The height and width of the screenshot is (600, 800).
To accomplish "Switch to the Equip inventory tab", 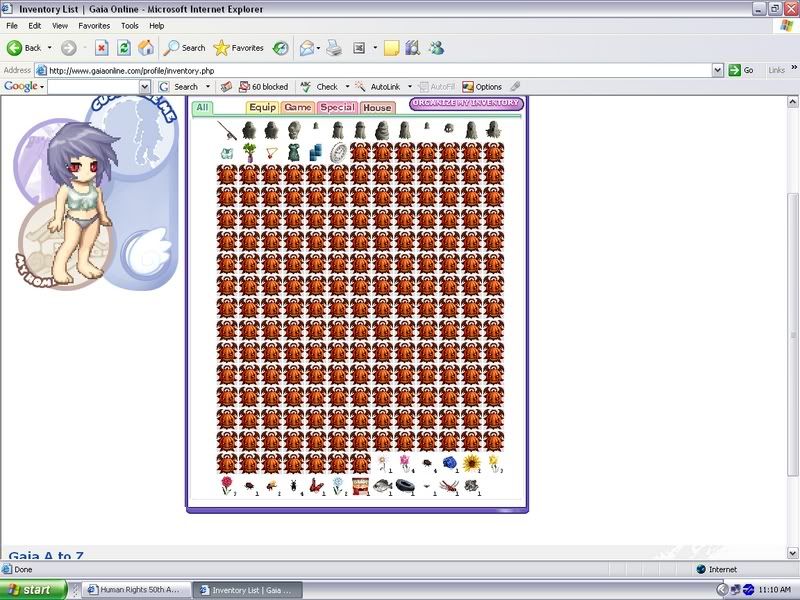I will (262, 107).
